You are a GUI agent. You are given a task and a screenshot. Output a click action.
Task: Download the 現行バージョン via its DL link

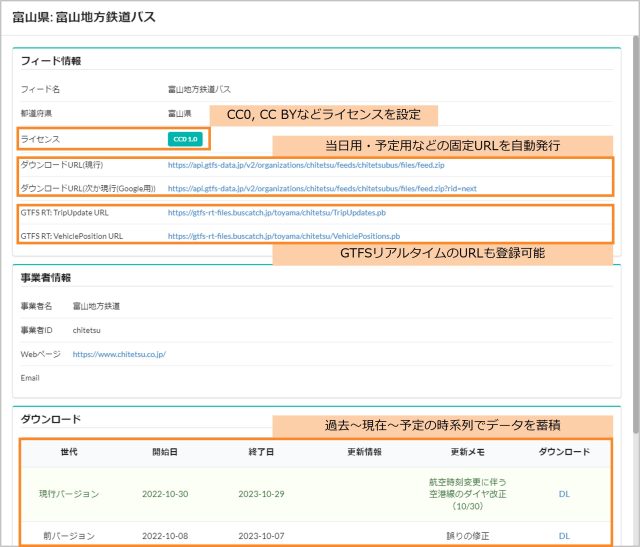pos(565,493)
